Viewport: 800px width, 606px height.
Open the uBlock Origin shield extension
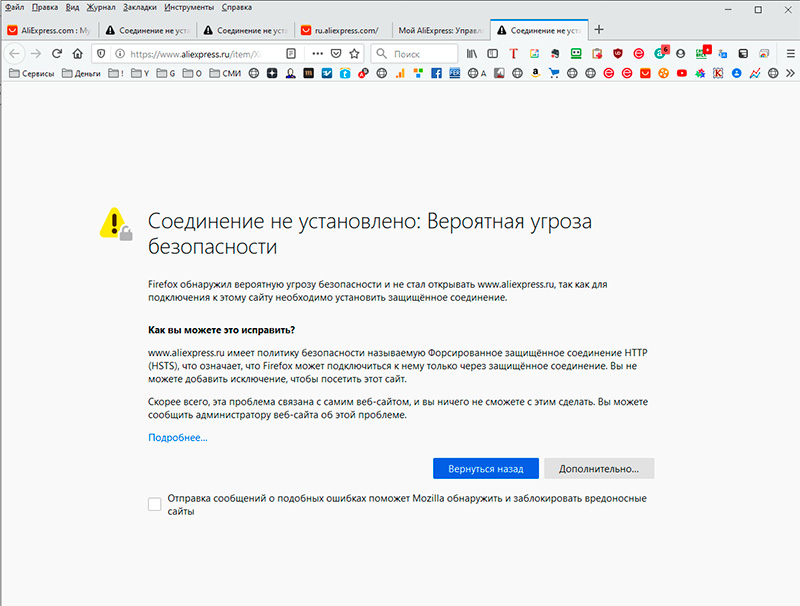coord(618,53)
